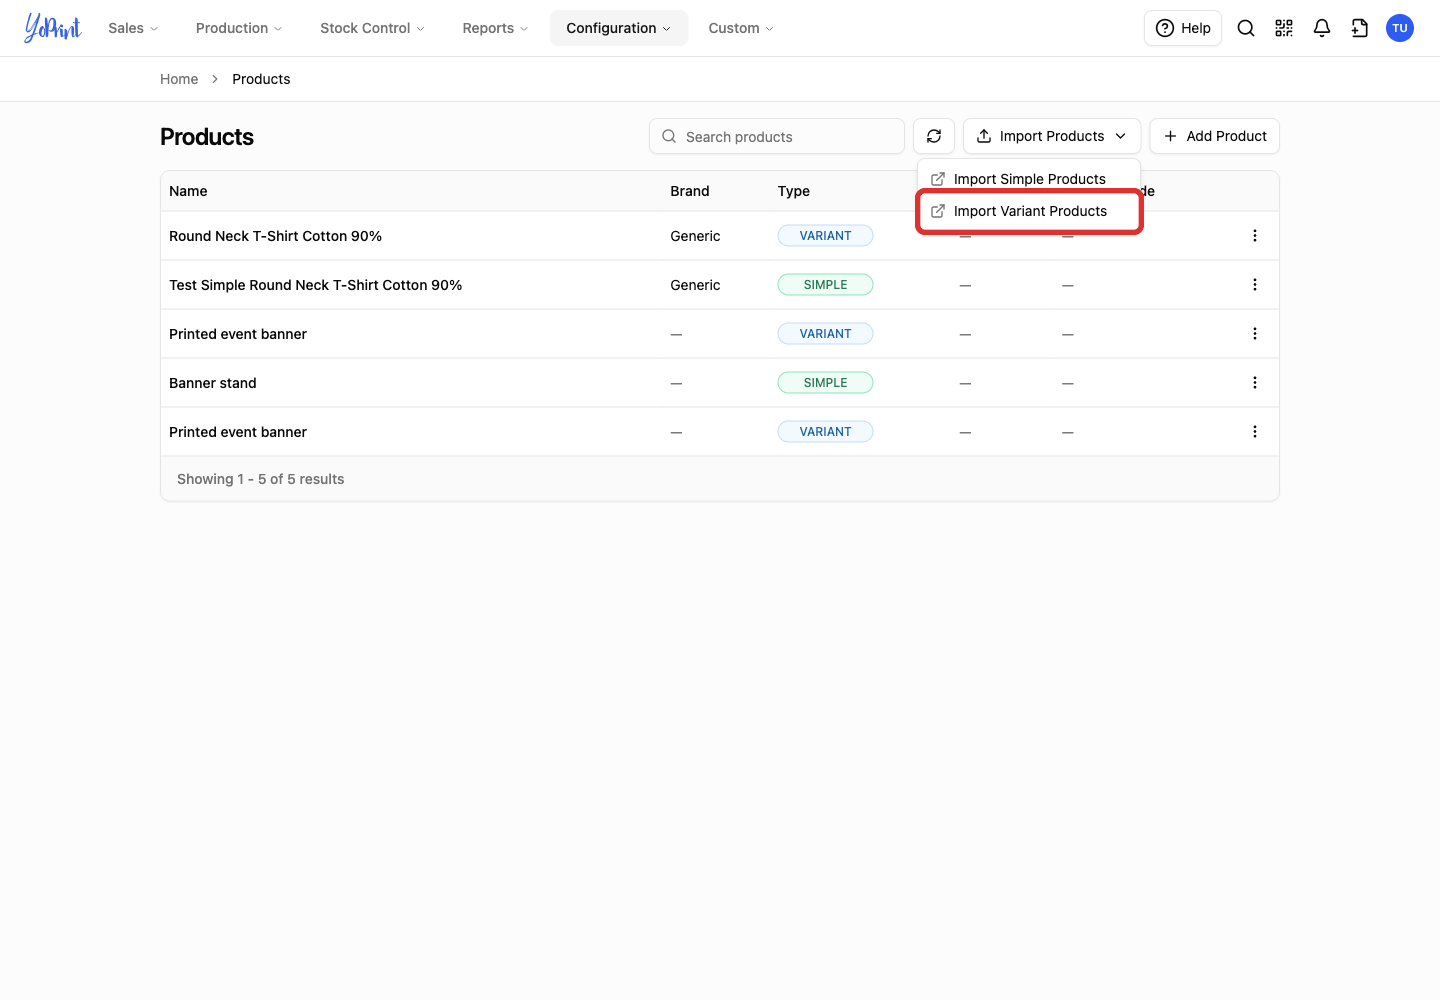1440x1000 pixels.
Task: Click VARIANT badge in Round Neck T-Shirt row
Action: click(x=825, y=236)
